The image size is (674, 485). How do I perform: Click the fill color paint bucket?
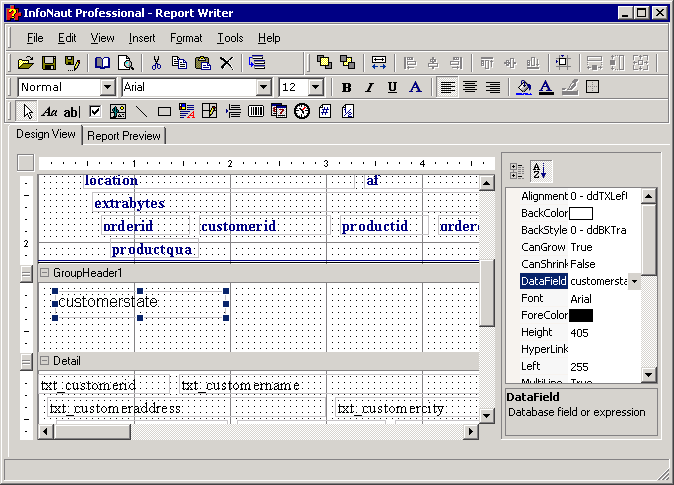(524, 87)
